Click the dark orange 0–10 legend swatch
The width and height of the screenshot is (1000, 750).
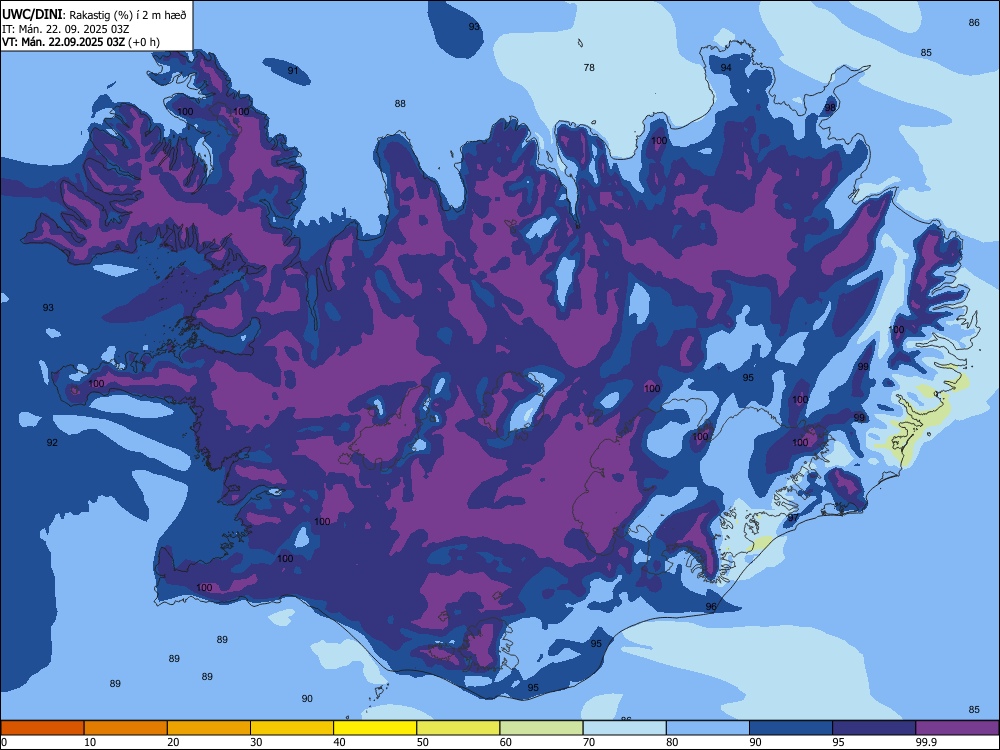(42, 728)
